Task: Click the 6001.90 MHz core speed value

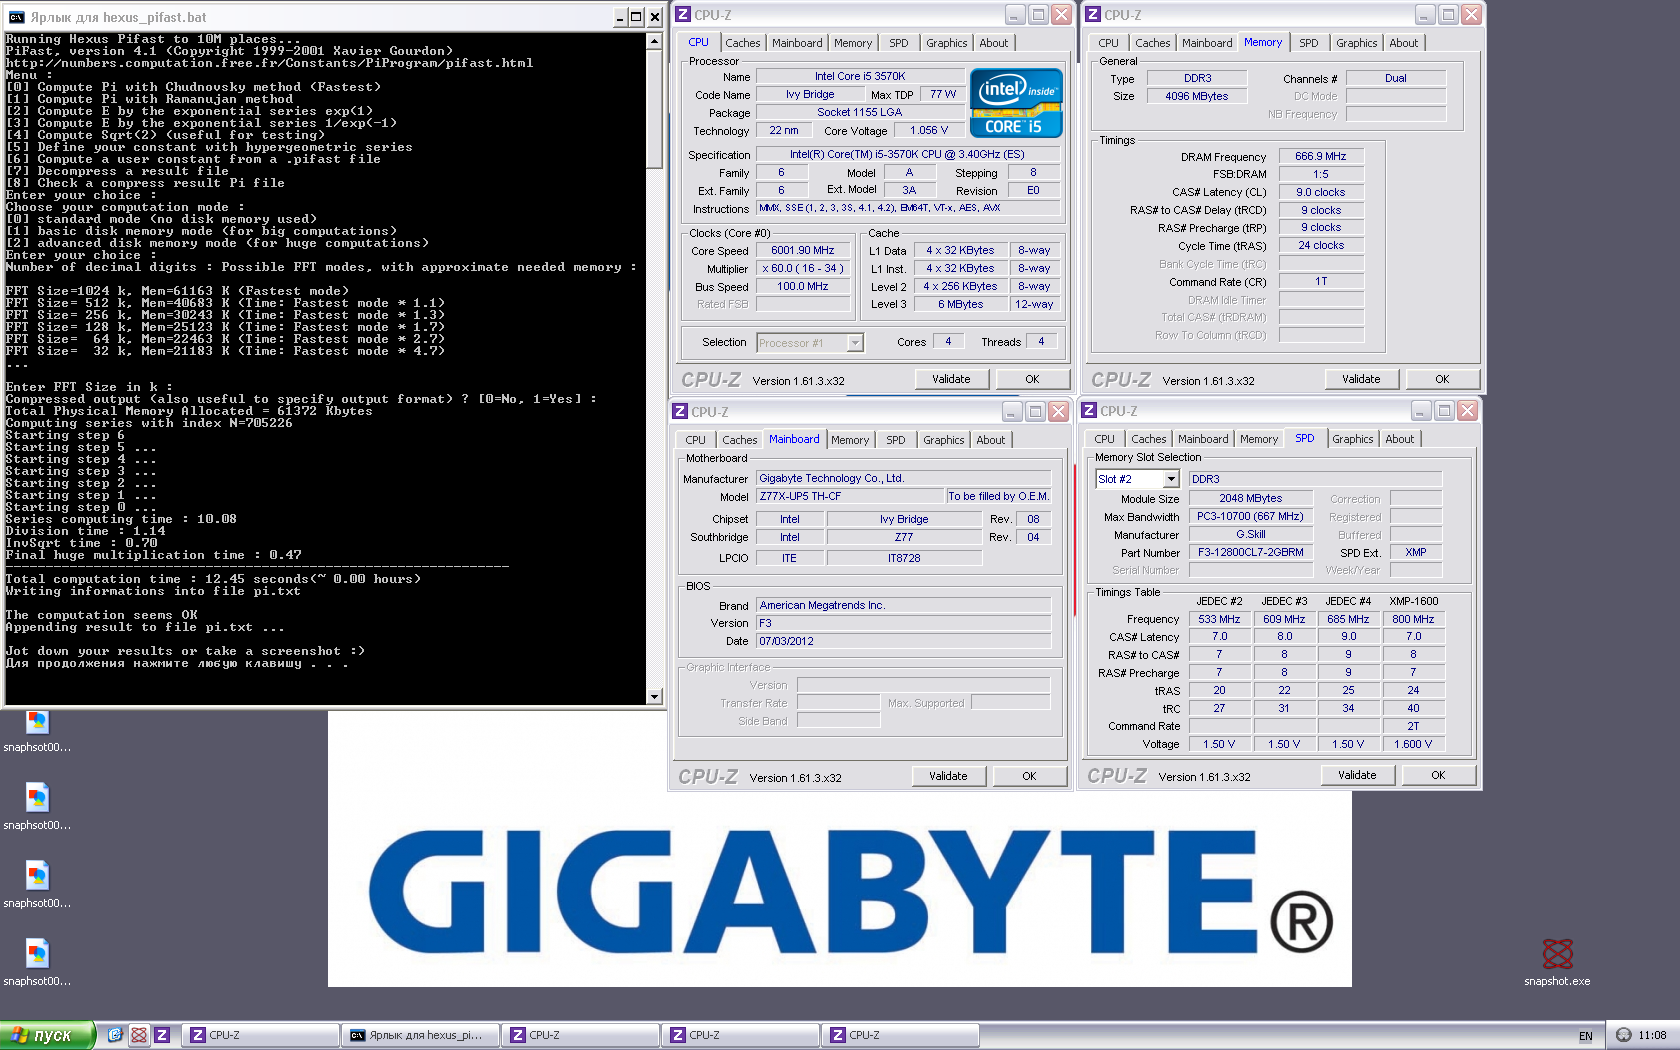Action: pos(803,250)
